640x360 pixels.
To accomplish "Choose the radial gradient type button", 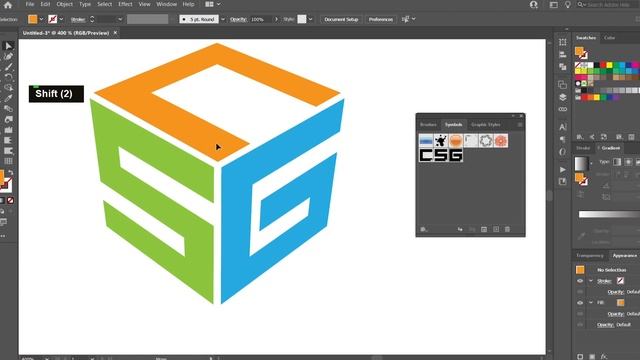I will (628, 162).
